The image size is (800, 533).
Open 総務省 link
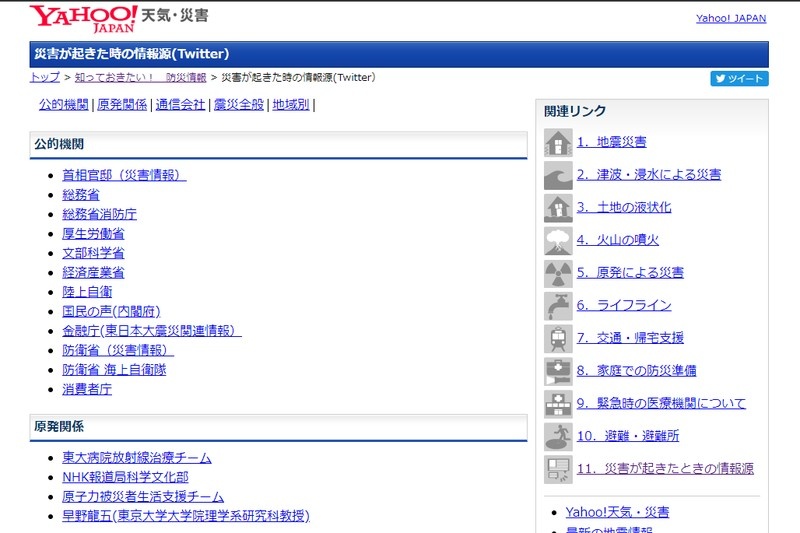pyautogui.click(x=81, y=194)
